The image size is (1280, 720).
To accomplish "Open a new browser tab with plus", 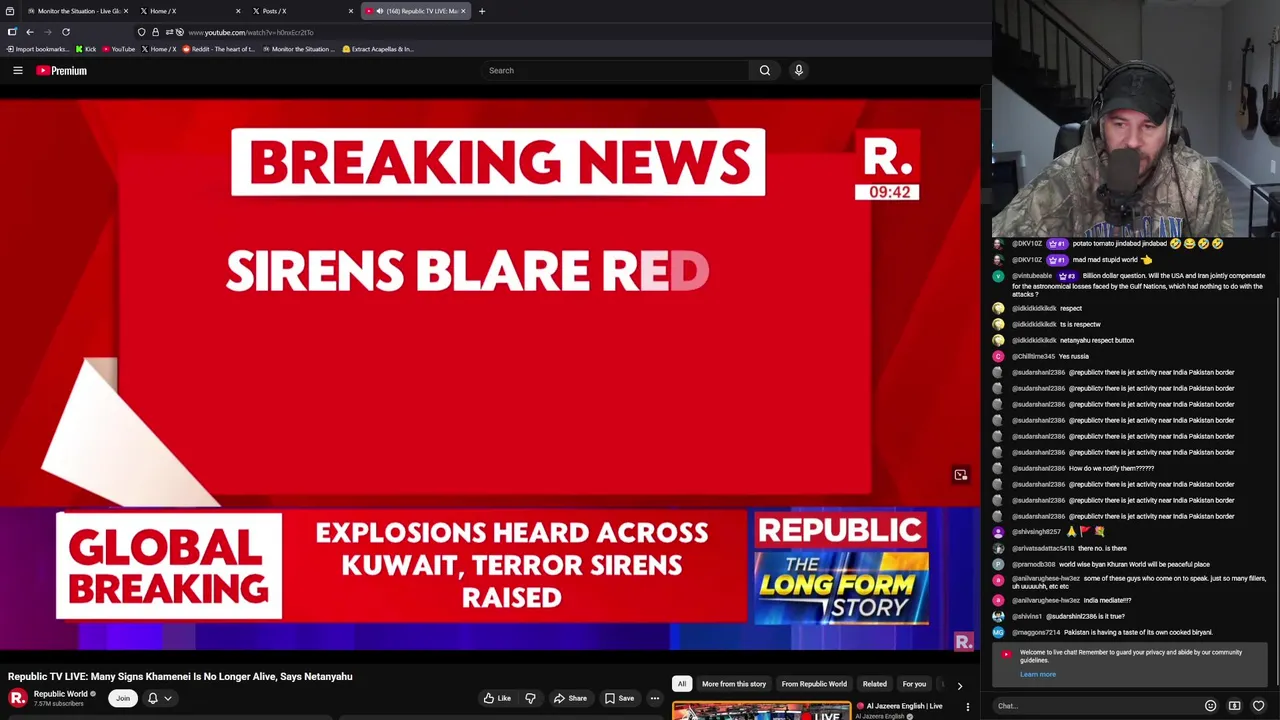I will tap(482, 11).
